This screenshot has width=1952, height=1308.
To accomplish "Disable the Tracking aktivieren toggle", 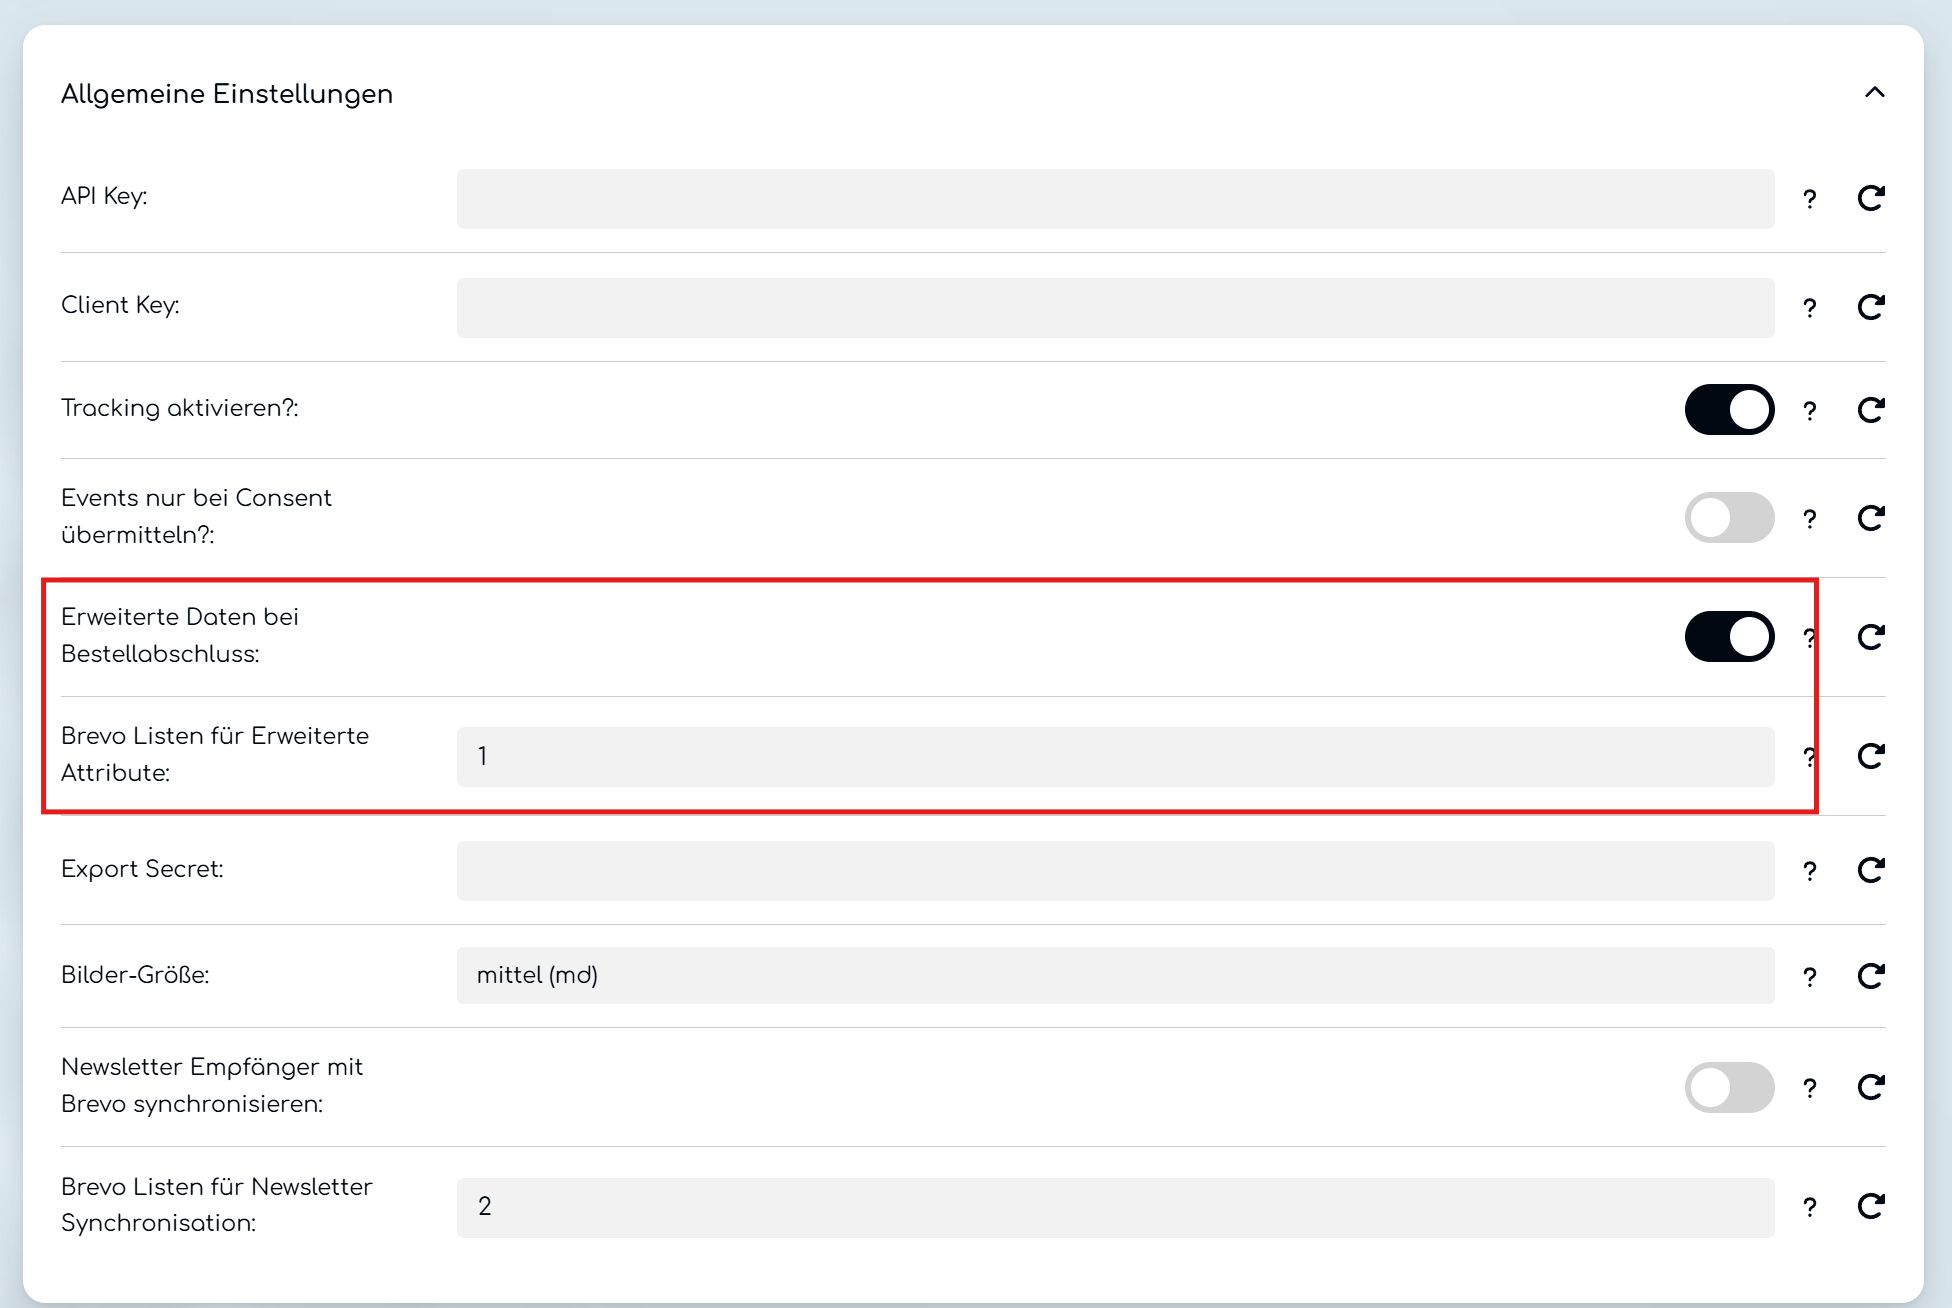I will (1729, 410).
